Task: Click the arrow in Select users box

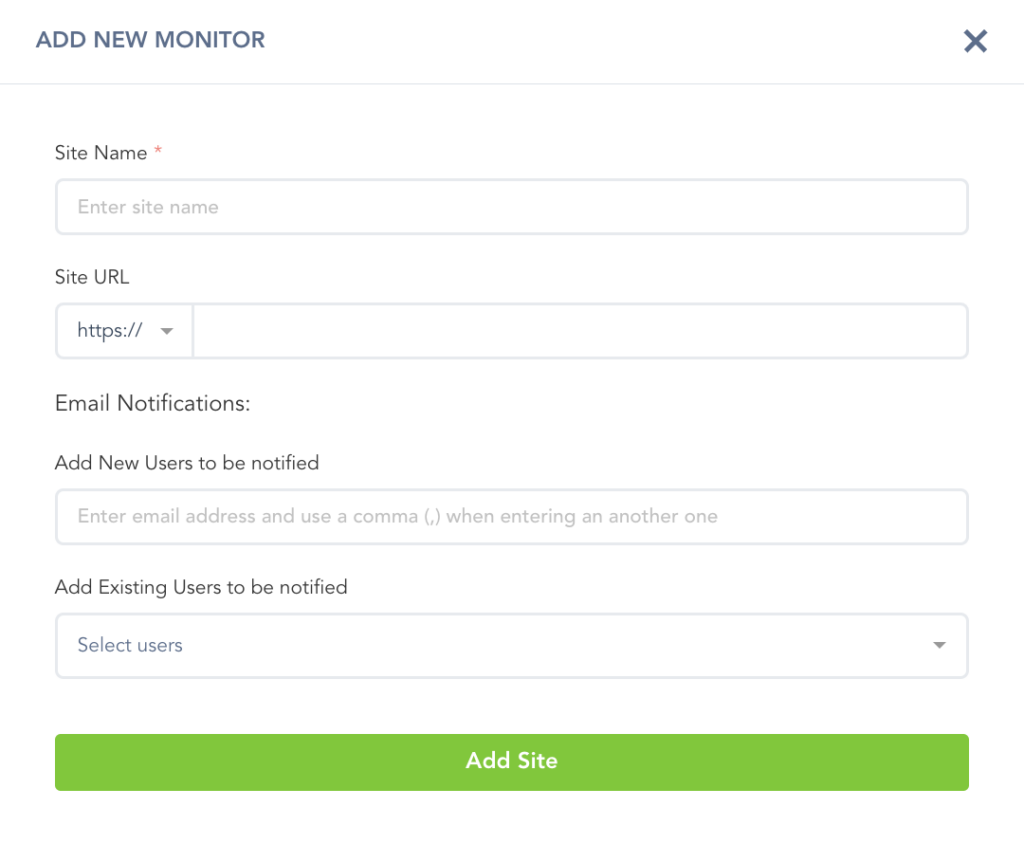Action: click(939, 645)
